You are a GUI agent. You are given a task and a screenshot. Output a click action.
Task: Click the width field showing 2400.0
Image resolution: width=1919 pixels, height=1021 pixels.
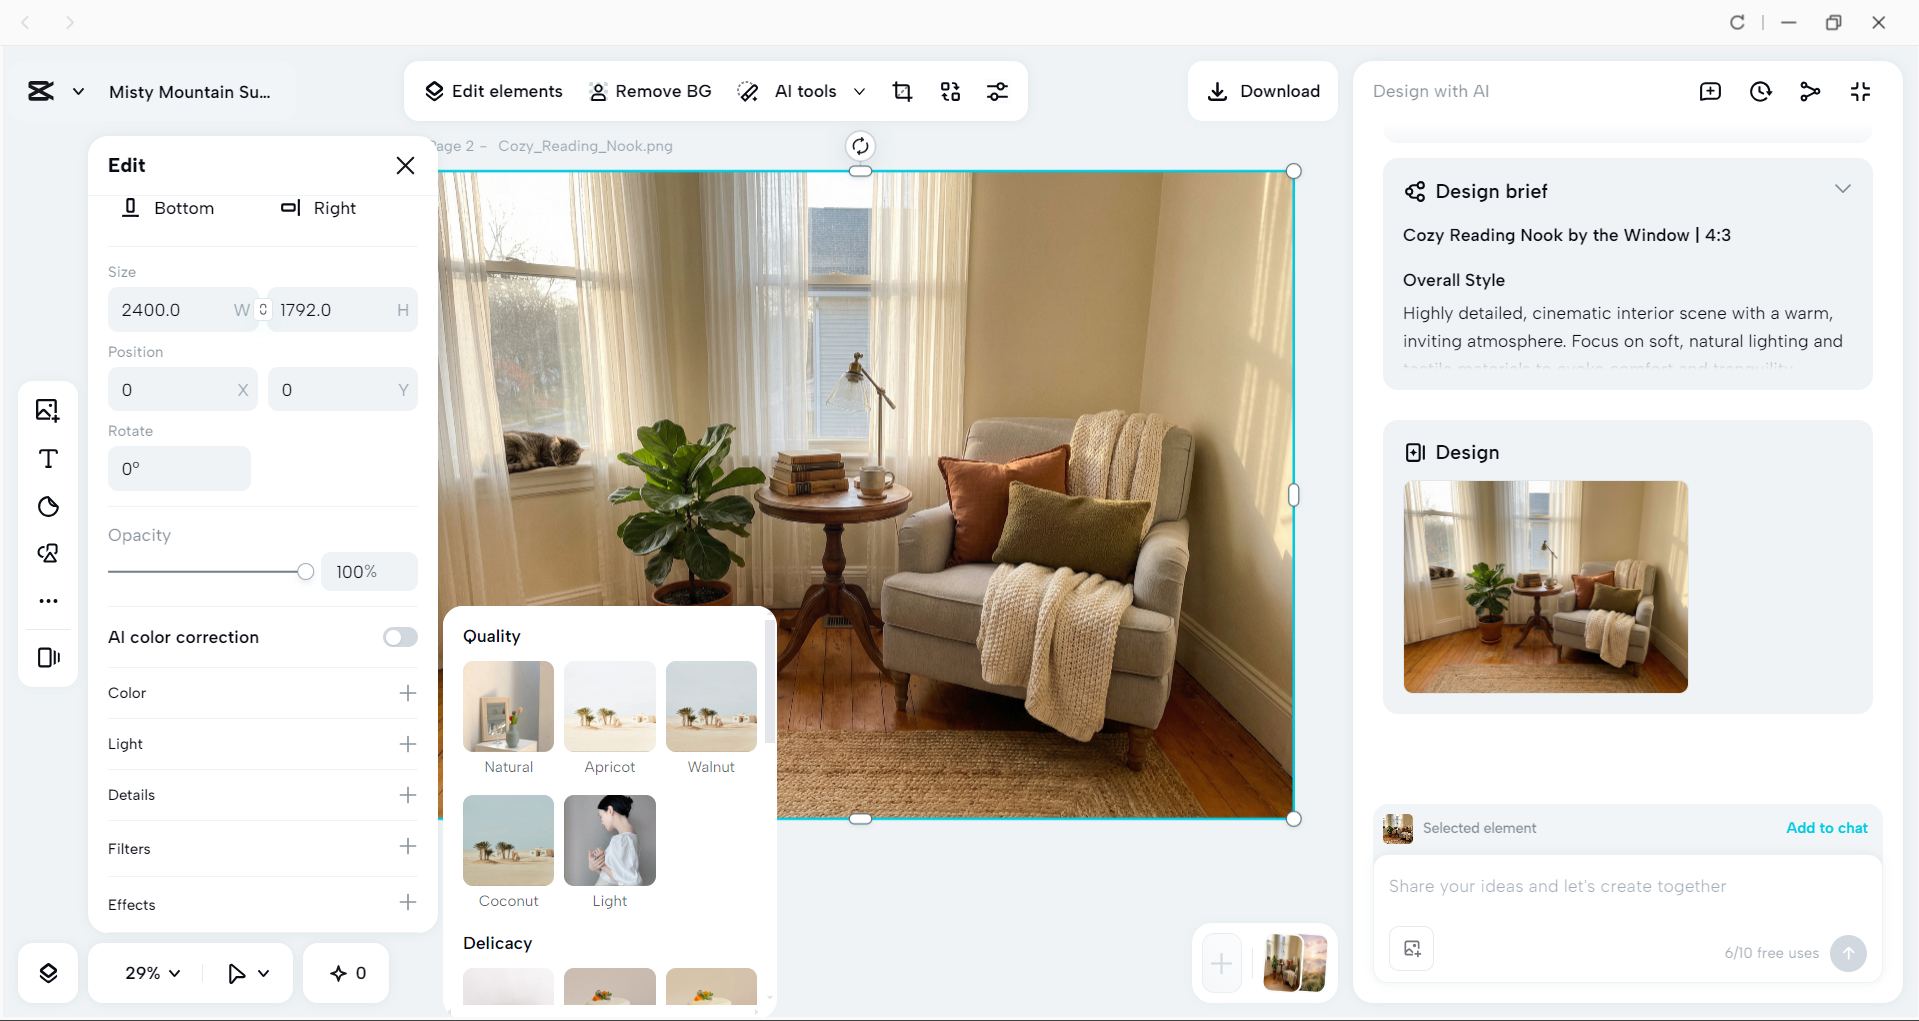tap(182, 310)
